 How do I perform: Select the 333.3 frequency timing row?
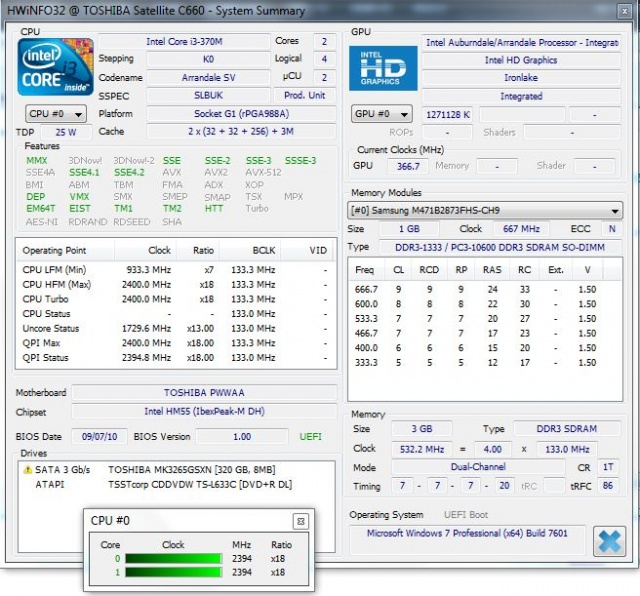pos(485,362)
